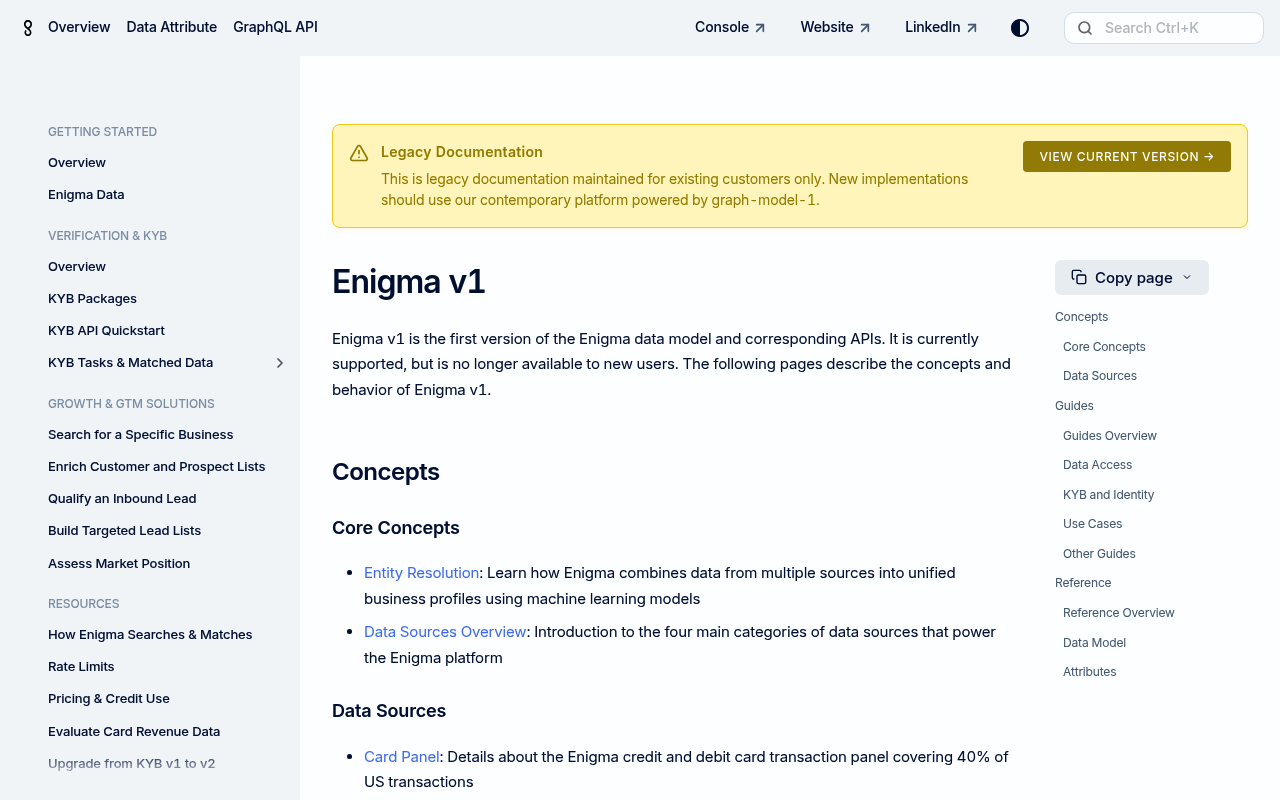Open KYB Tasks & Matched Data item
This screenshot has height=800, width=1280.
[130, 363]
